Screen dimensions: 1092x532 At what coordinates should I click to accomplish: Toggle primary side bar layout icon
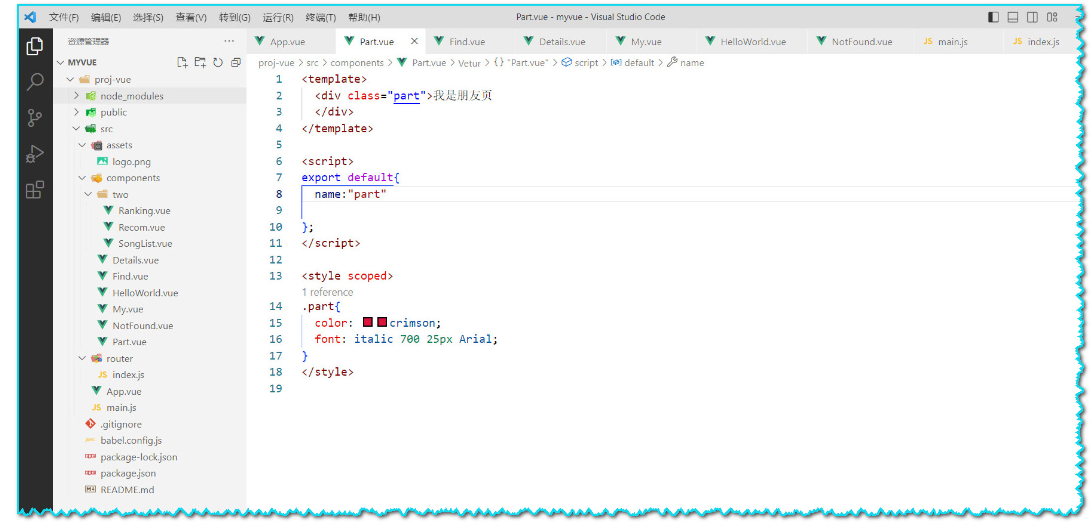(x=994, y=17)
